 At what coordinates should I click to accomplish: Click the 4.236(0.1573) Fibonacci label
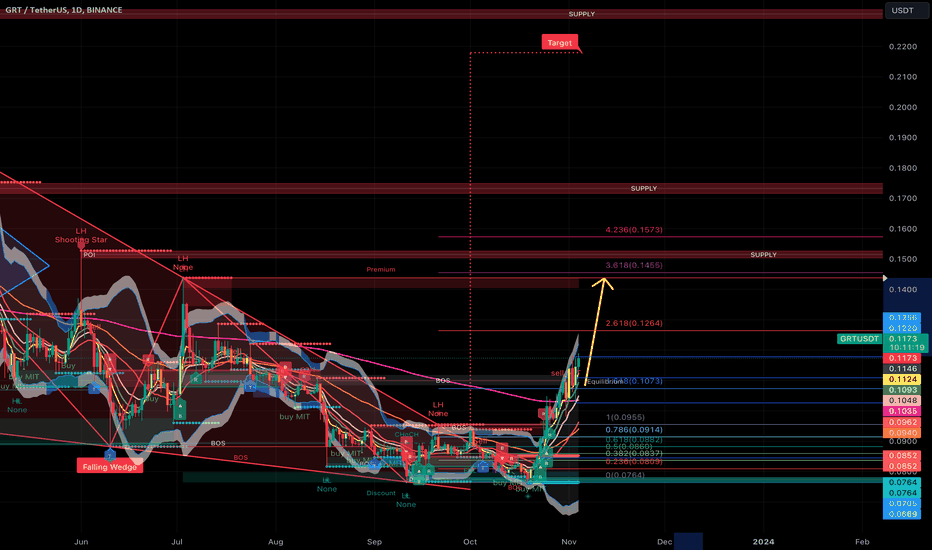(x=634, y=230)
